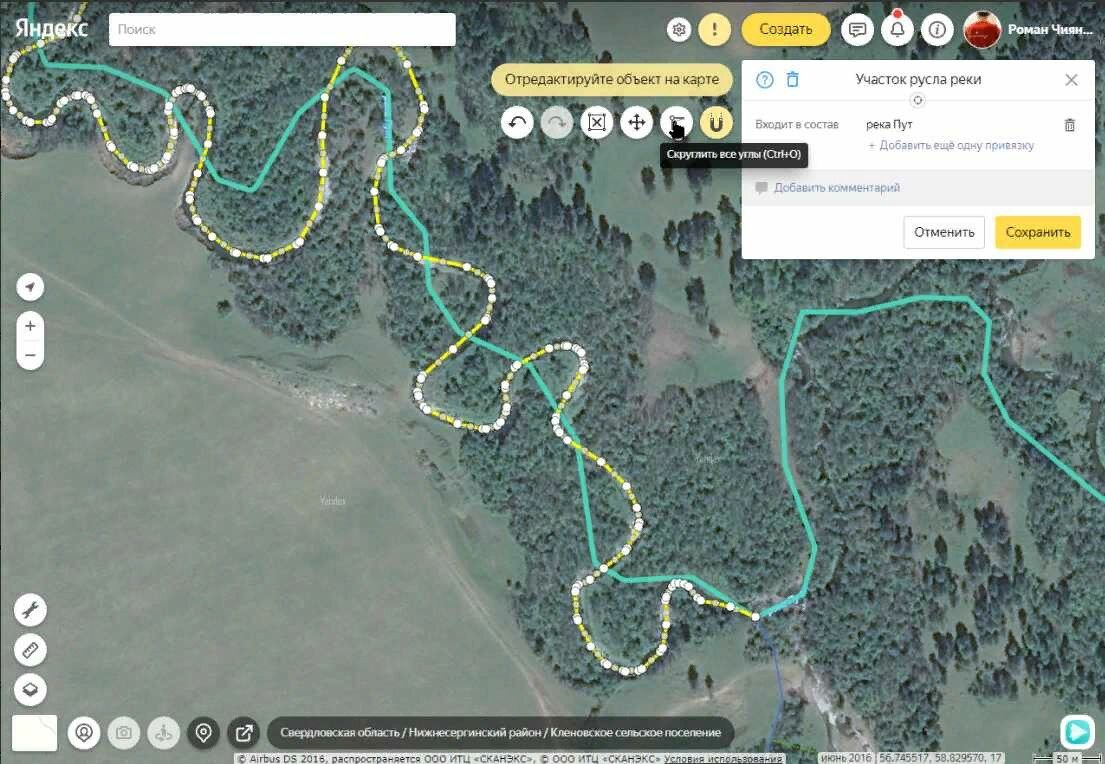
Task: Delete the river bed section via trash icon
Action: click(x=793, y=80)
